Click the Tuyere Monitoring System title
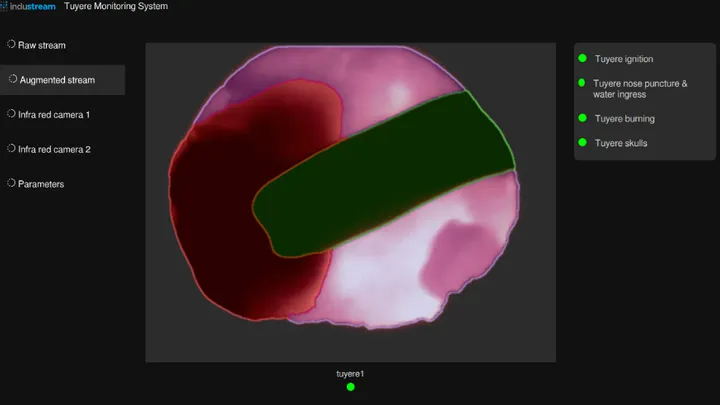Image resolution: width=720 pixels, height=405 pixels. point(116,7)
